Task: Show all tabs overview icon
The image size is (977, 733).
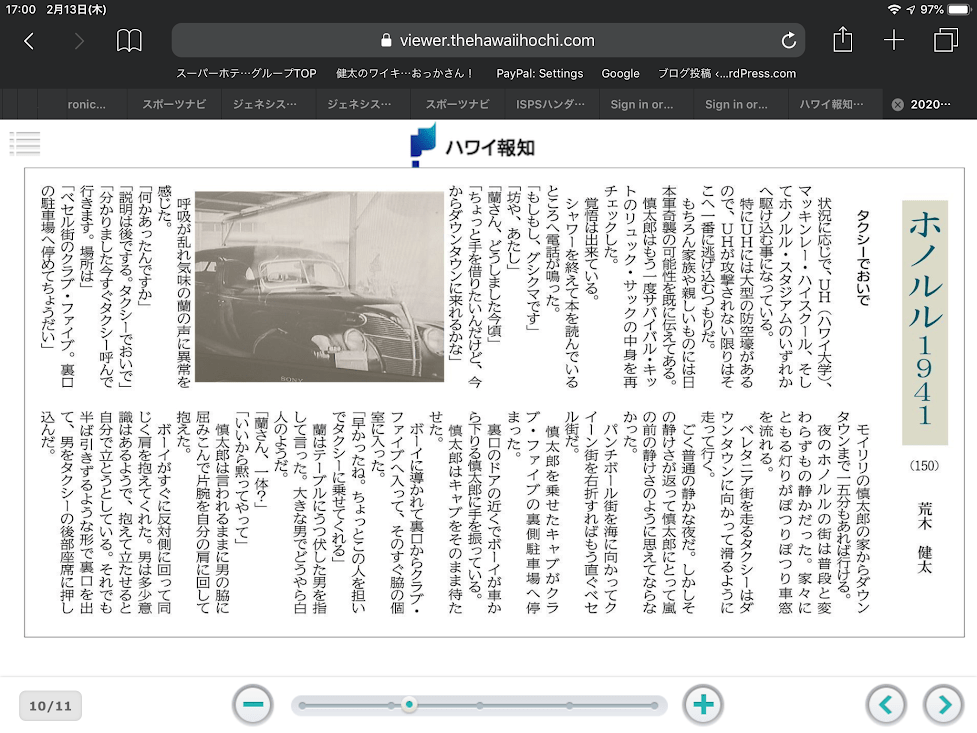Action: coord(944,41)
